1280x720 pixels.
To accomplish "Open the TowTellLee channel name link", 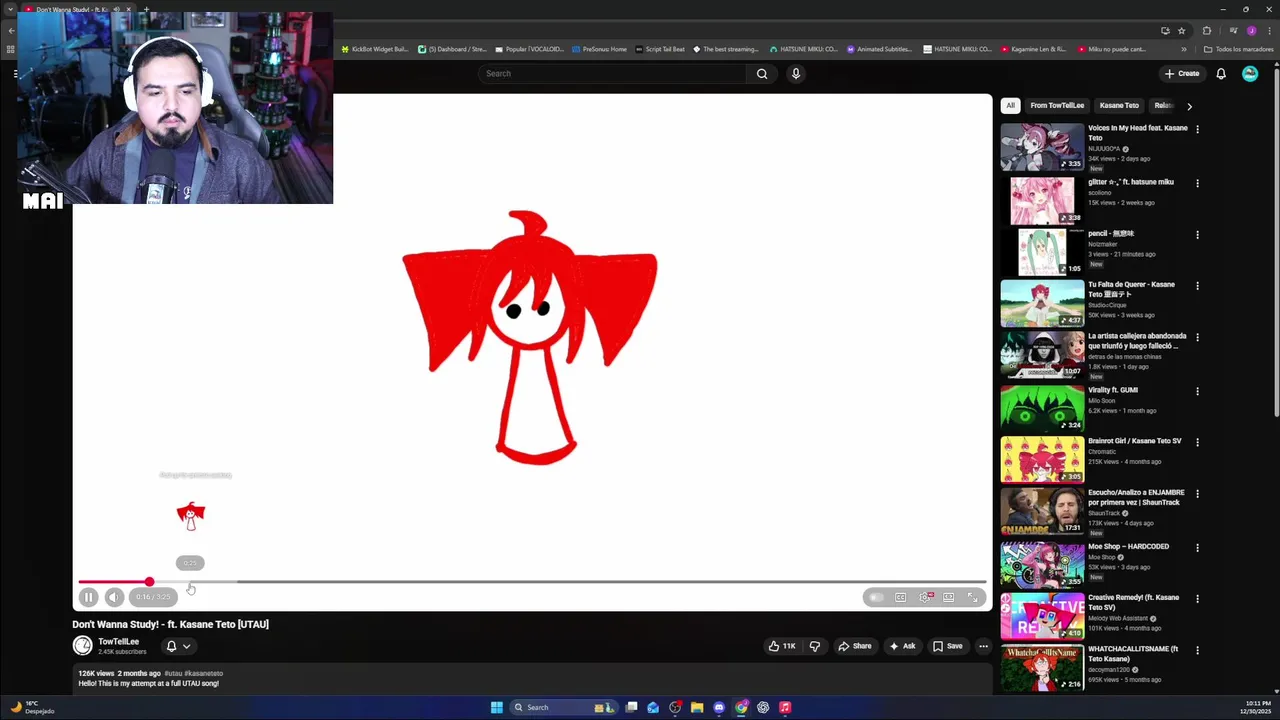I will click(x=118, y=642).
